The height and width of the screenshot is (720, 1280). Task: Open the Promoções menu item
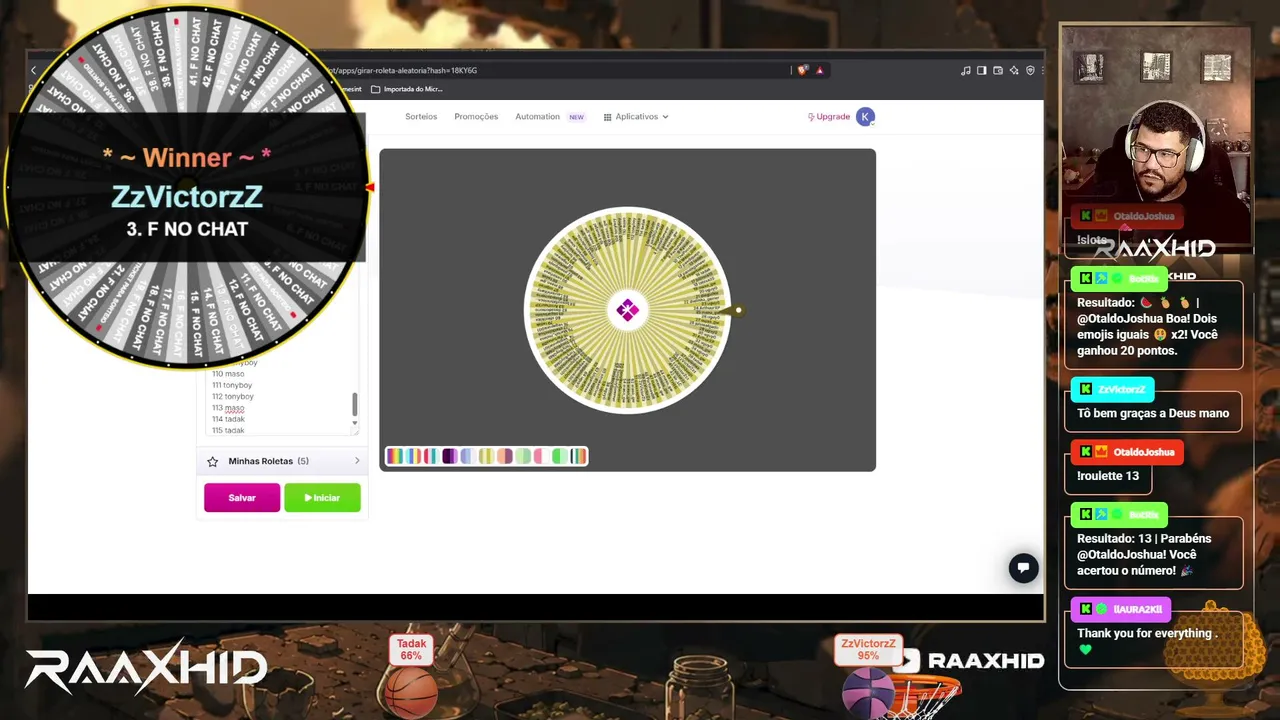(476, 117)
